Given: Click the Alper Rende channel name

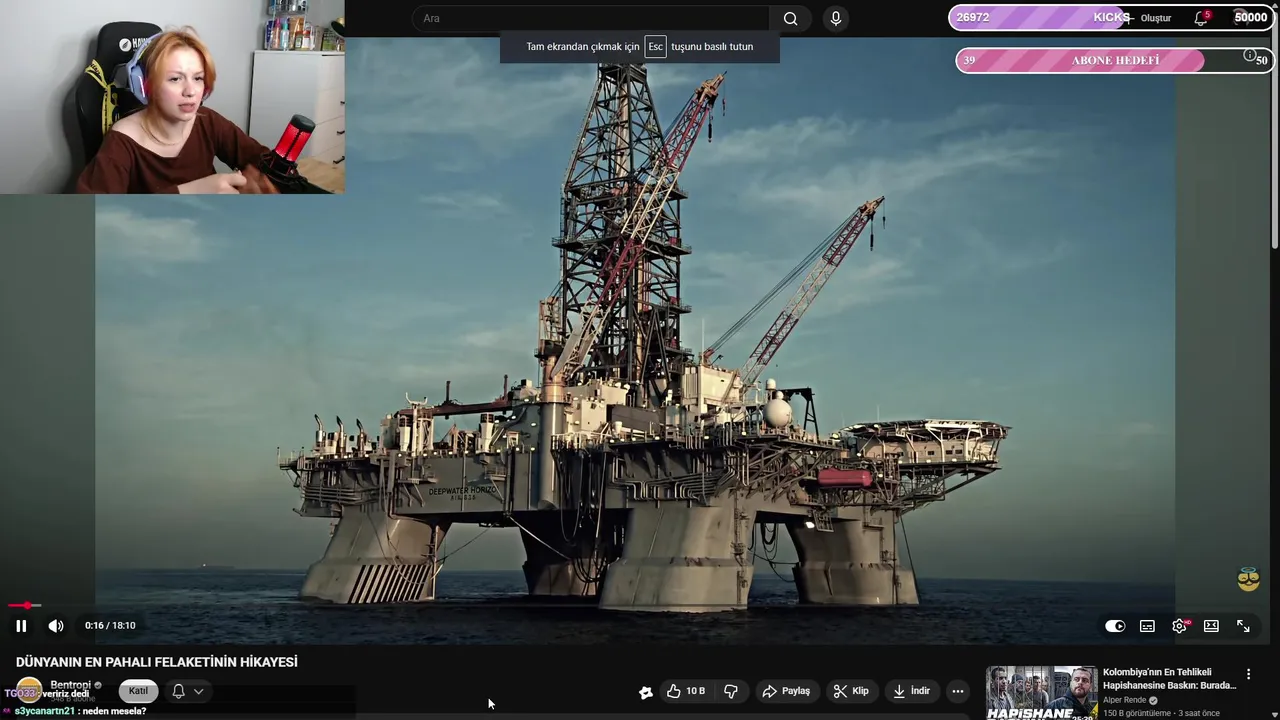Looking at the screenshot, I should 1125,700.
